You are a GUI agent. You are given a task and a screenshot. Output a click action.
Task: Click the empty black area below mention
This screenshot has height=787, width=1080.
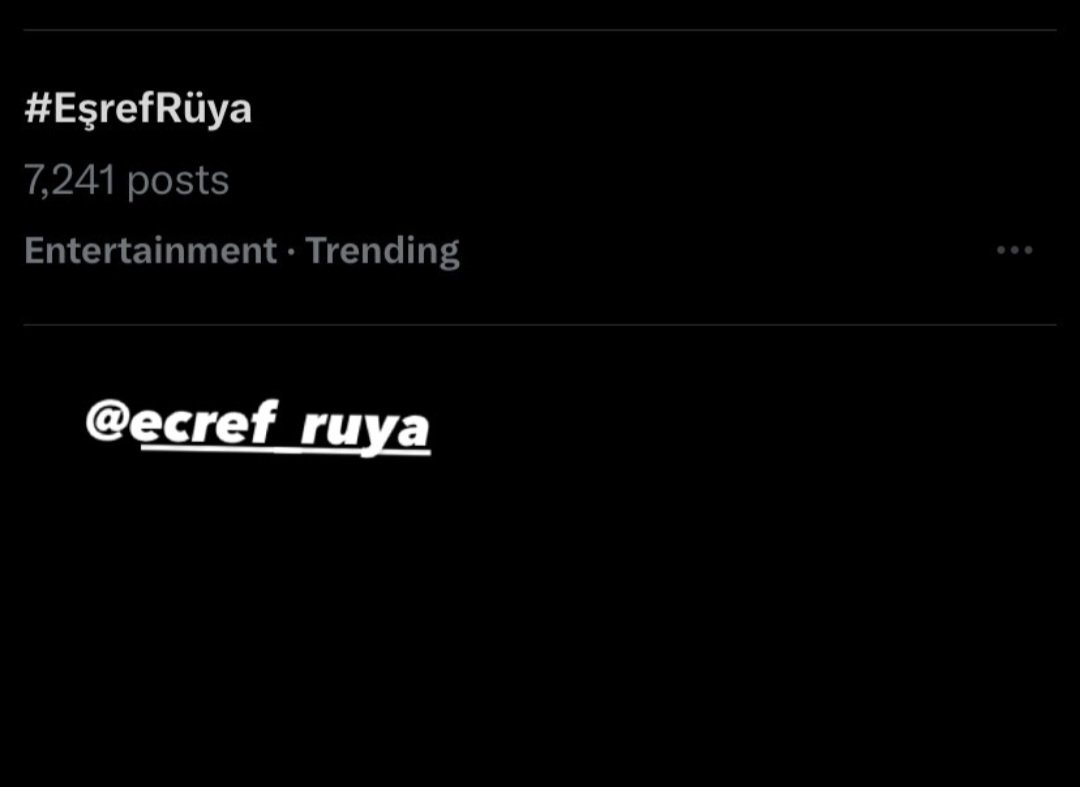pos(540,620)
